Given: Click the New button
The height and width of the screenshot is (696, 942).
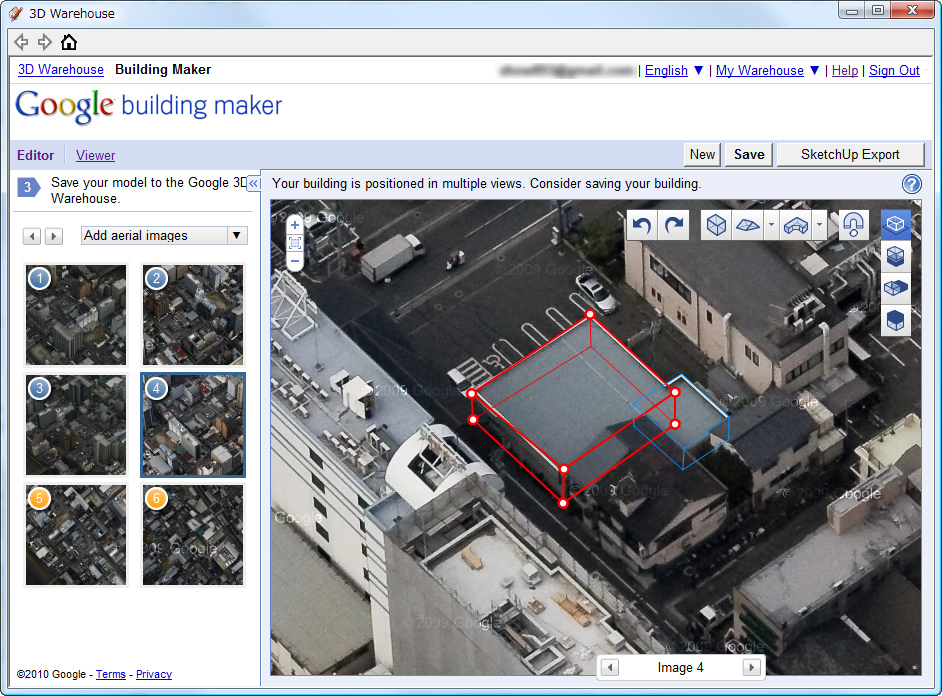Looking at the screenshot, I should click(x=702, y=154).
